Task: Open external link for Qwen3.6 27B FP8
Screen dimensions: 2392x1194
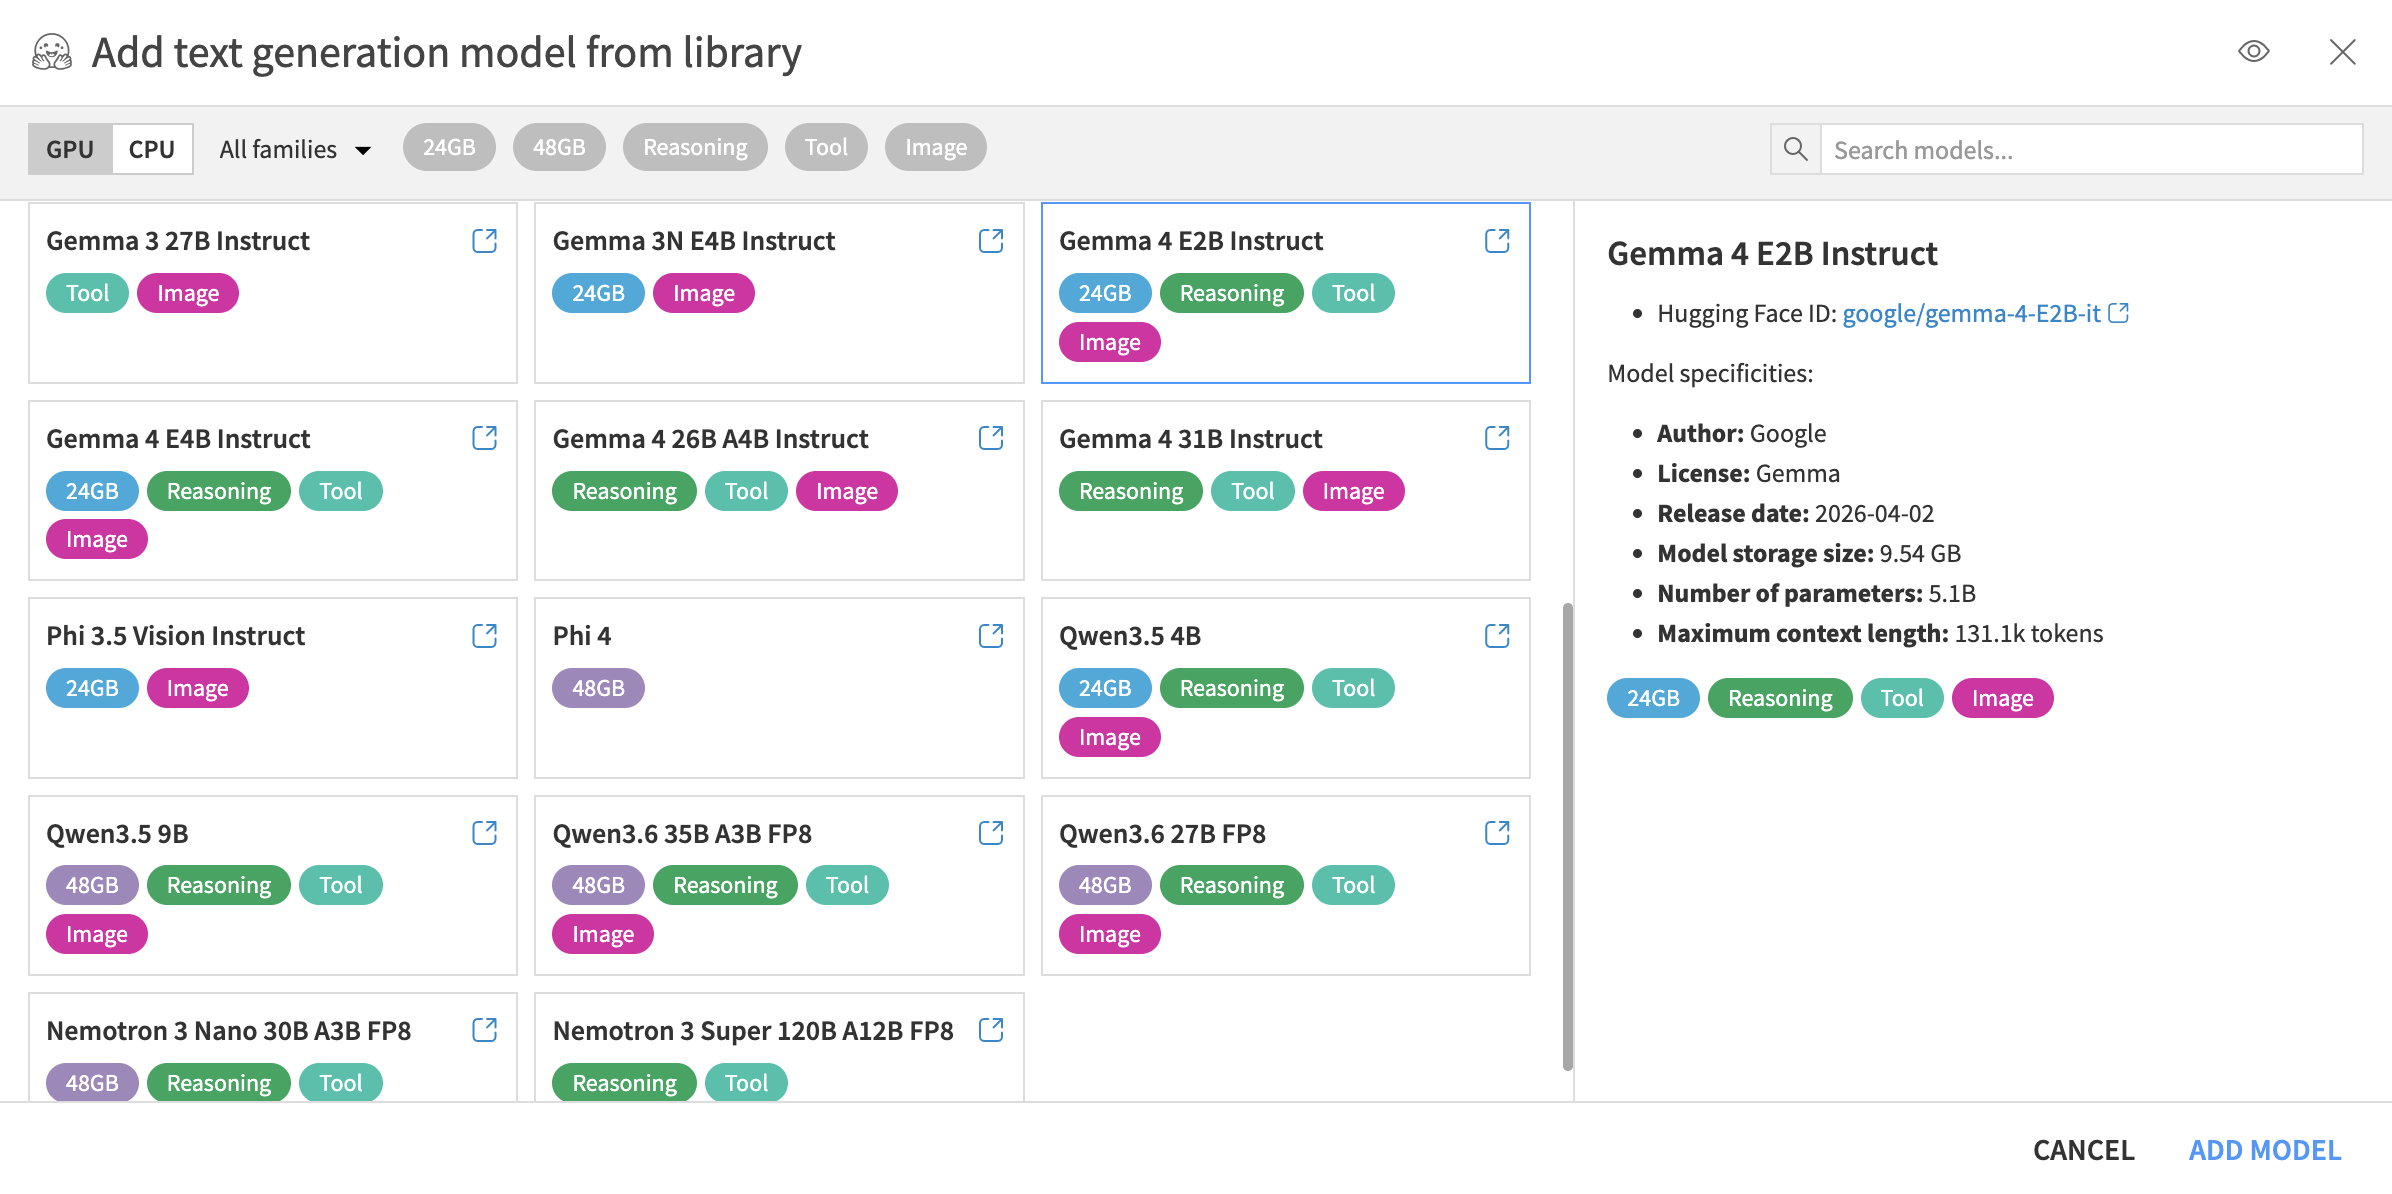Action: point(1497,833)
